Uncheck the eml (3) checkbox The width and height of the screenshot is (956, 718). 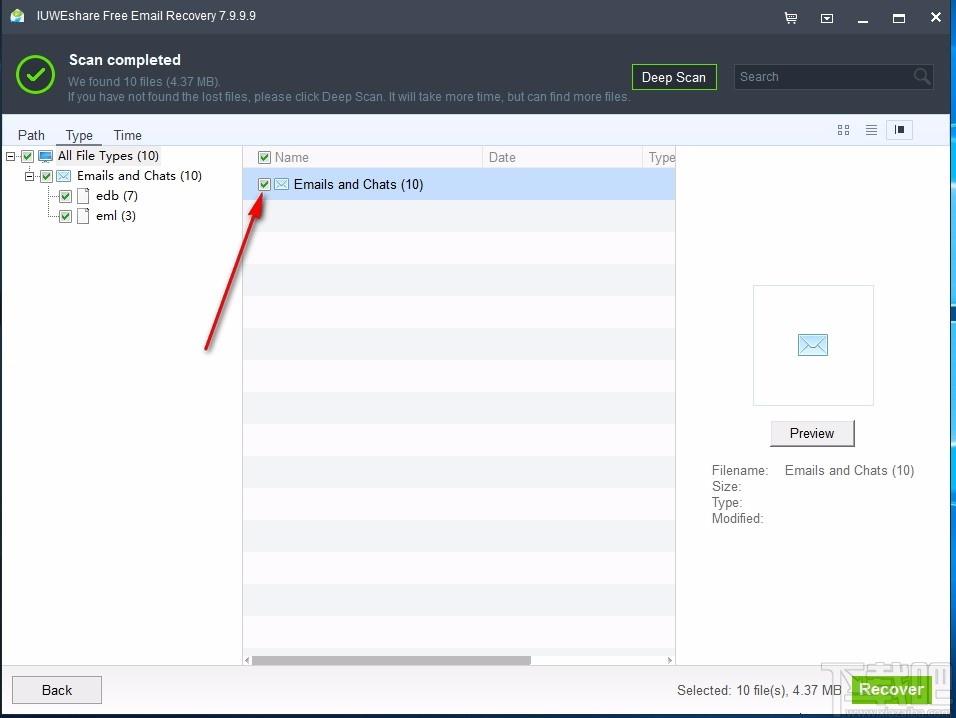click(65, 216)
